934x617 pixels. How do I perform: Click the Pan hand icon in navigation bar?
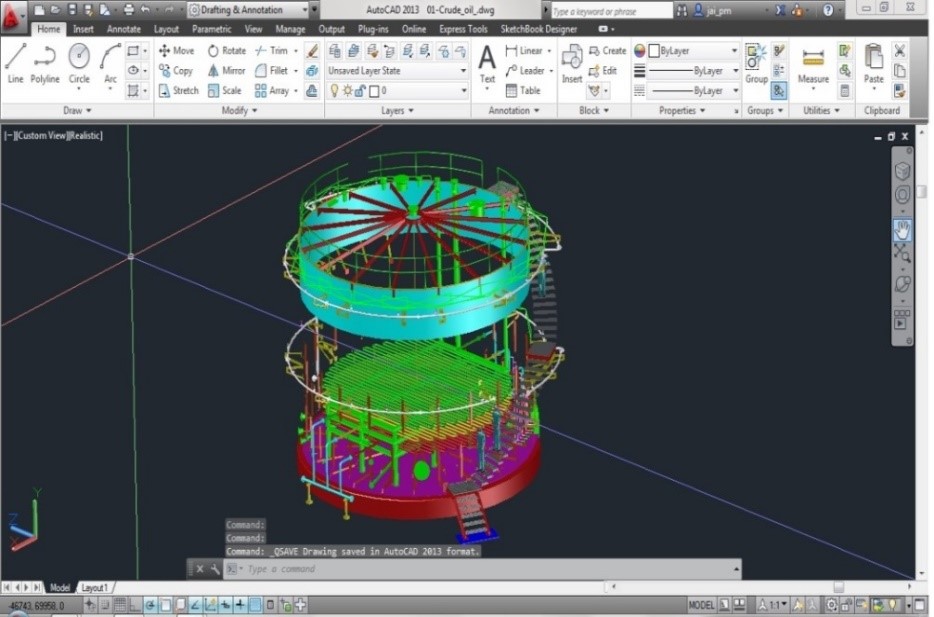pos(902,229)
